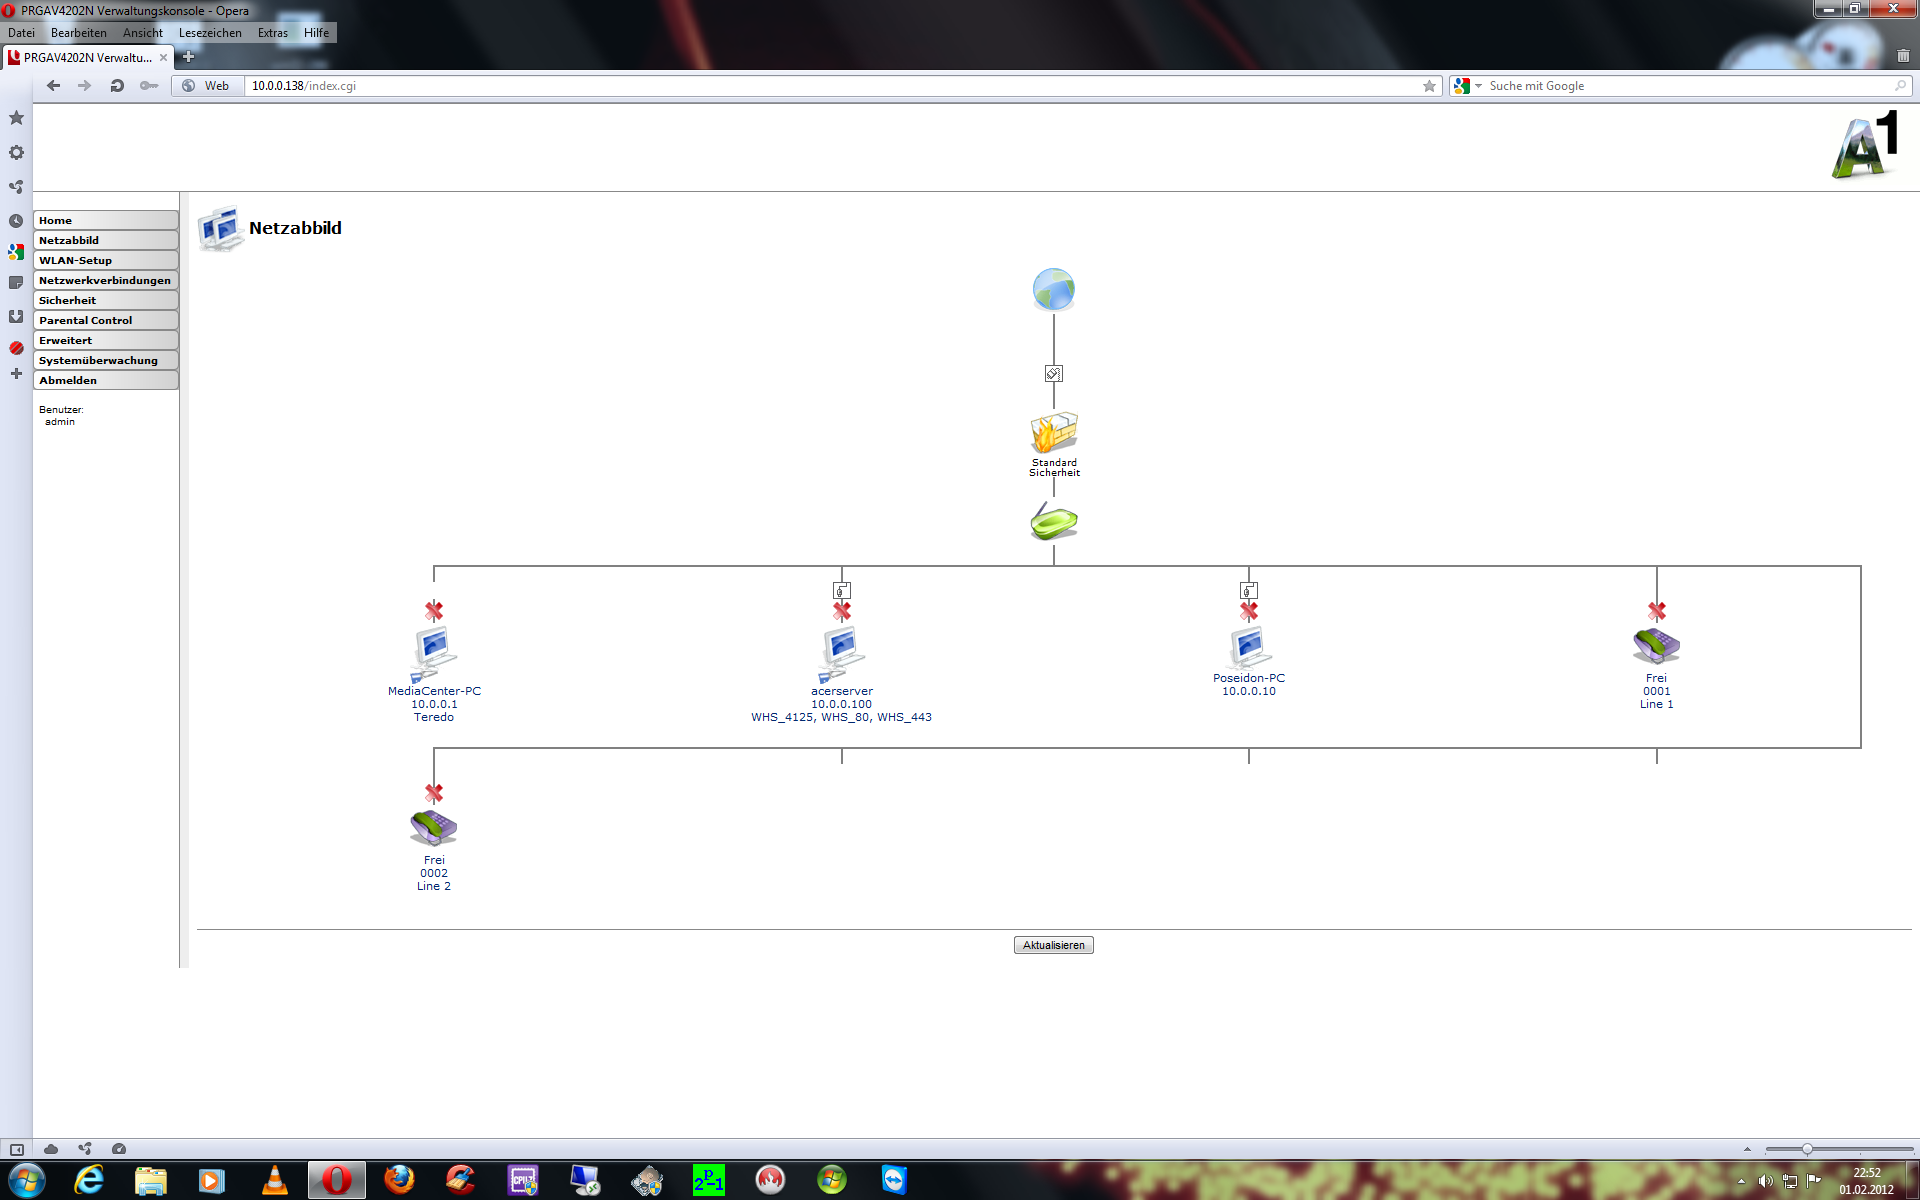Open Netzabbild in sidebar
This screenshot has height=1200, width=1920.
[x=106, y=240]
